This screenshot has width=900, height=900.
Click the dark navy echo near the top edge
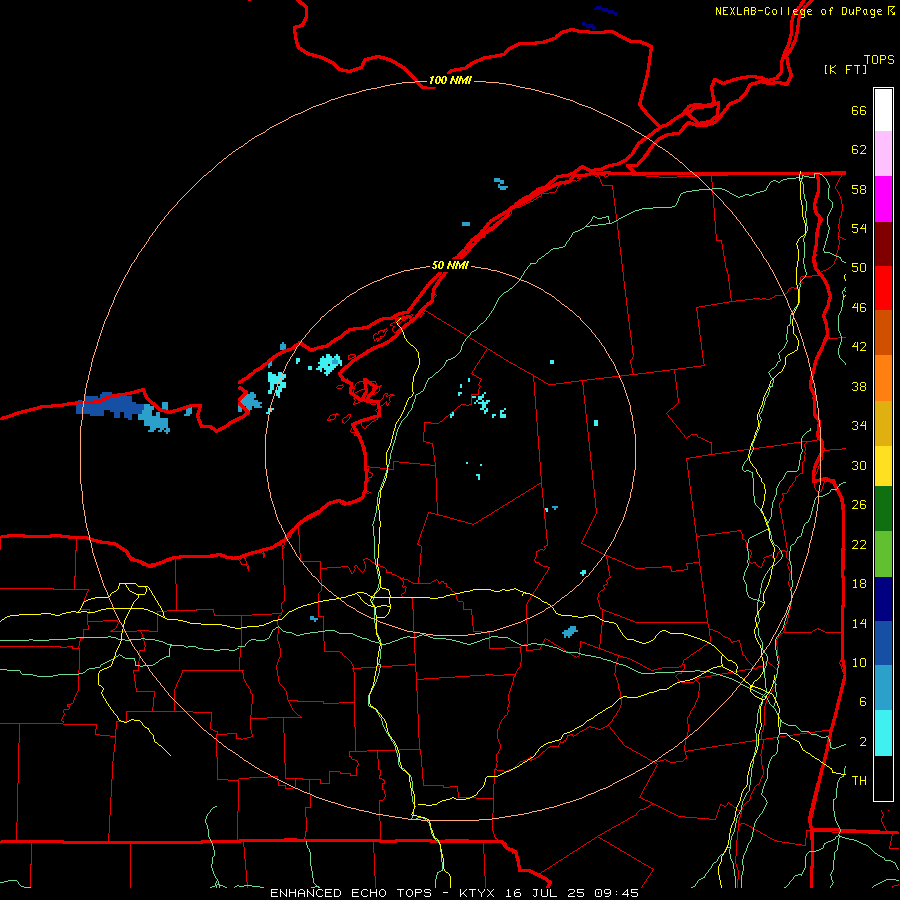point(606,11)
